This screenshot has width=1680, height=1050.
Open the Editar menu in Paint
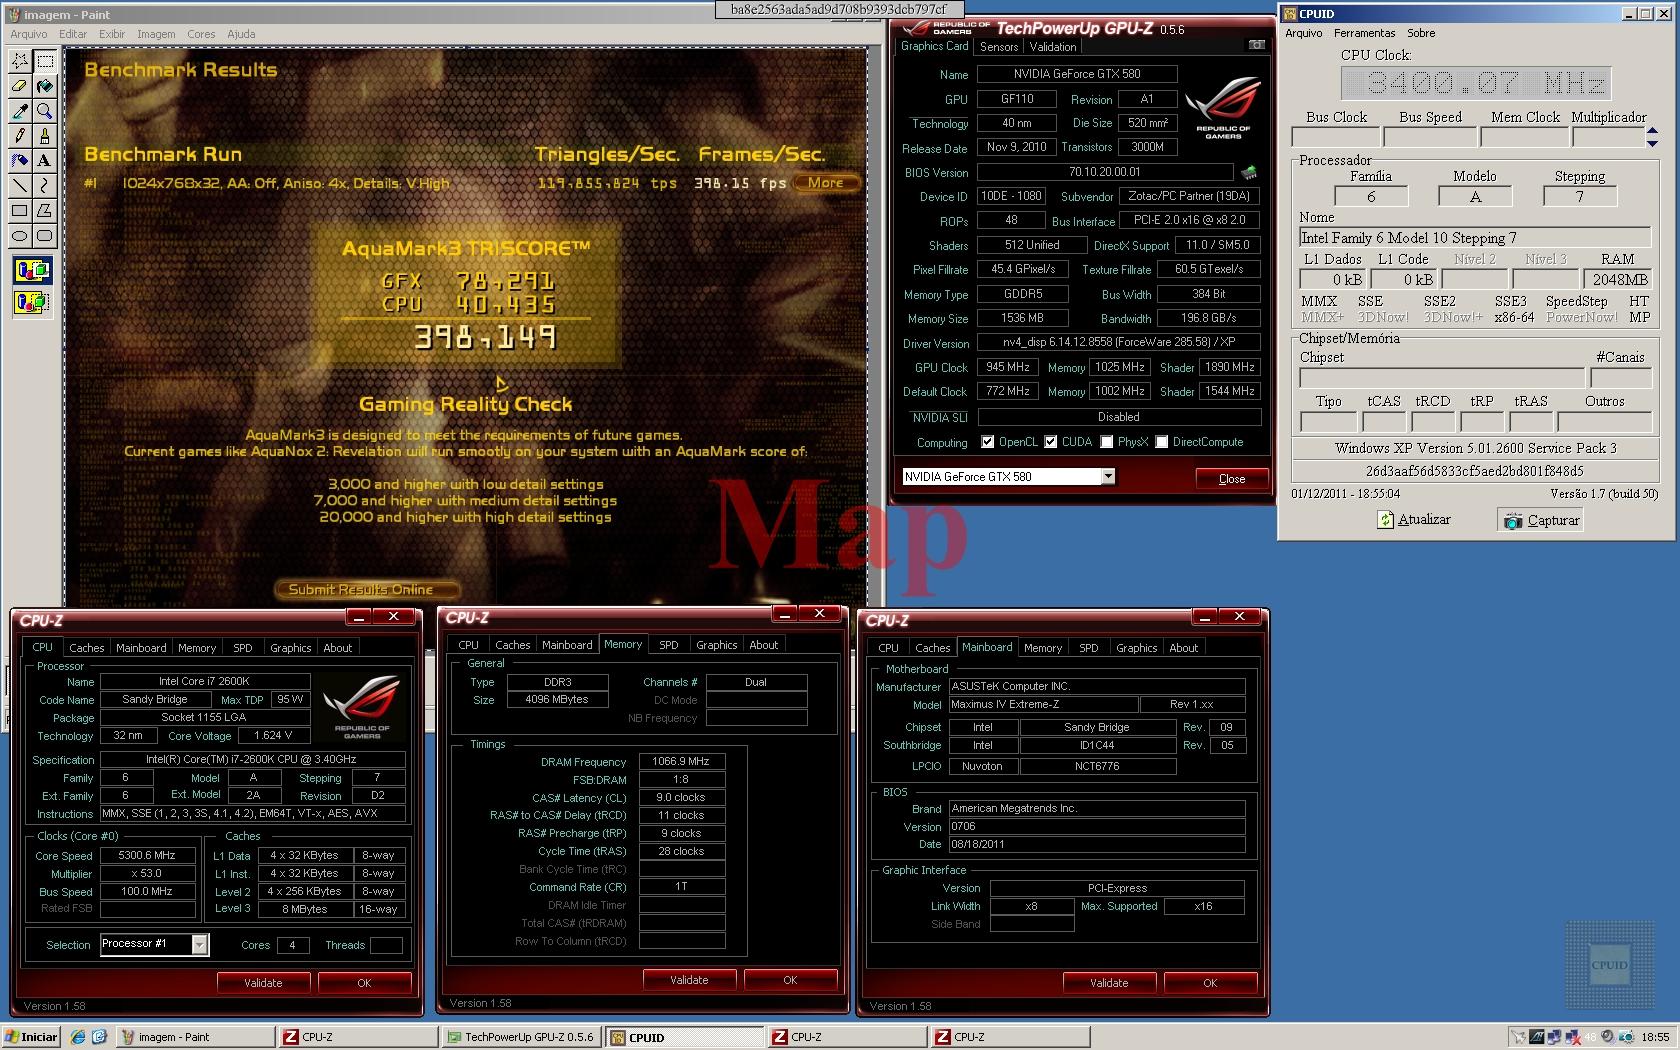(x=73, y=34)
